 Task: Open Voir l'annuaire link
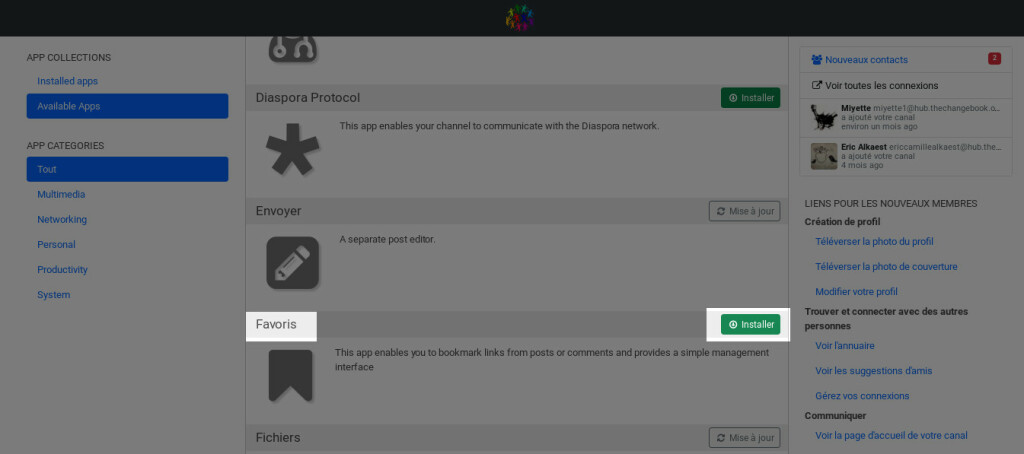[844, 346]
